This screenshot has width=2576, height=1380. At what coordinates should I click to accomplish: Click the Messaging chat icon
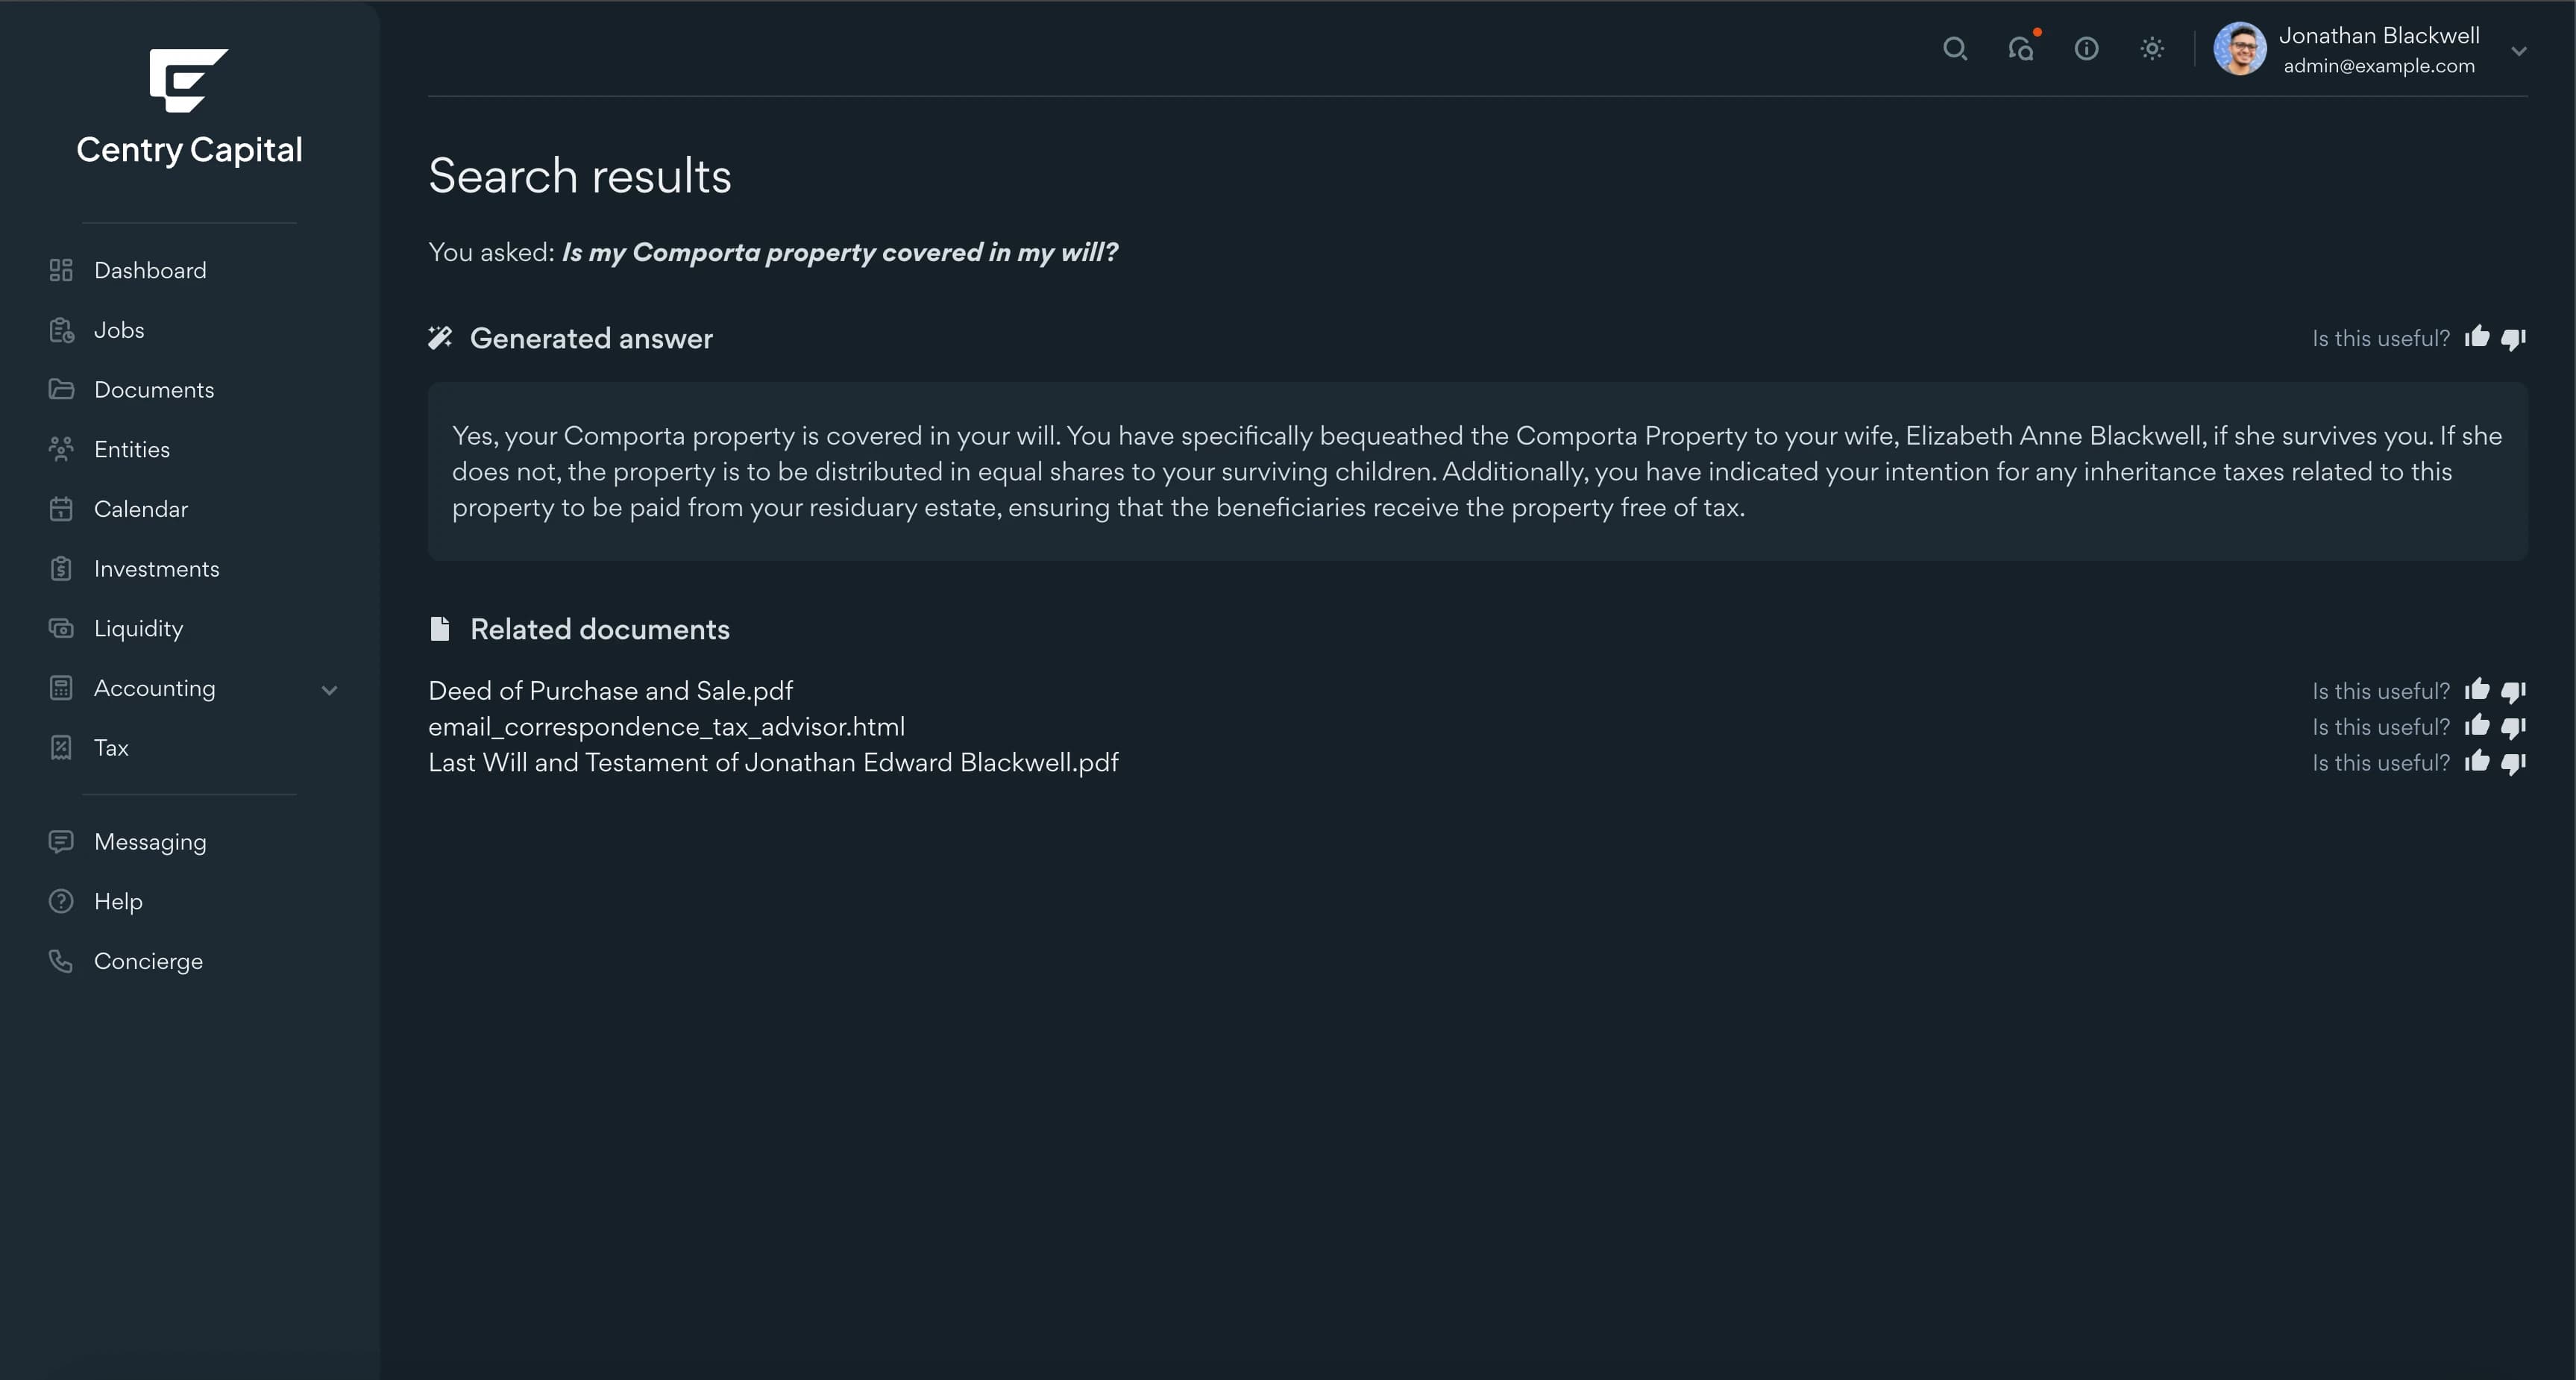(x=61, y=842)
